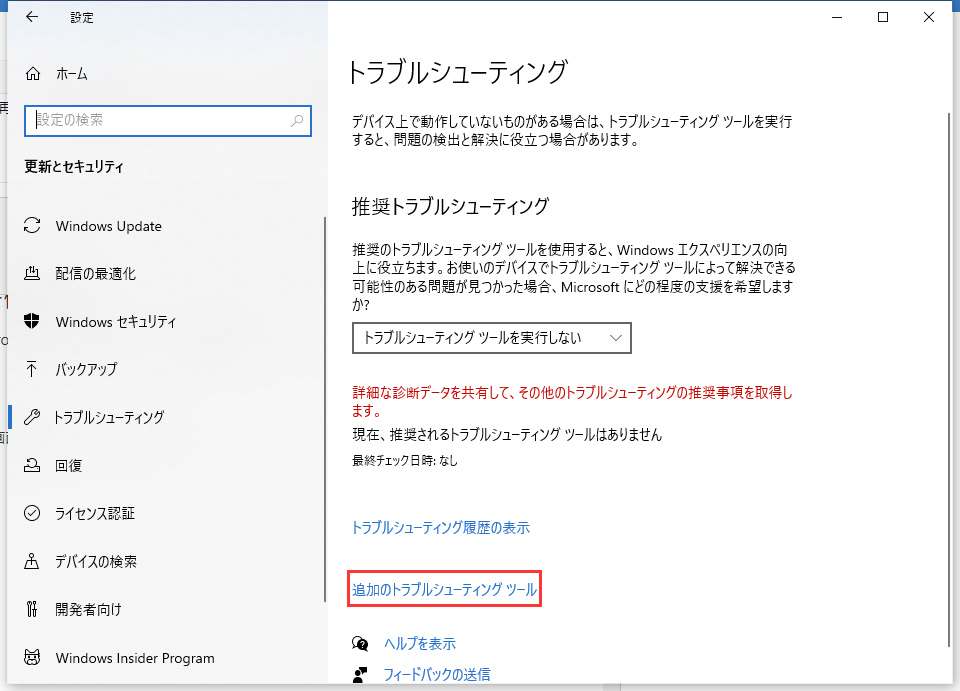Screen dimensions: 960x691
Task: Open 追加のトラブルシューティング ツール link
Action: (444, 589)
